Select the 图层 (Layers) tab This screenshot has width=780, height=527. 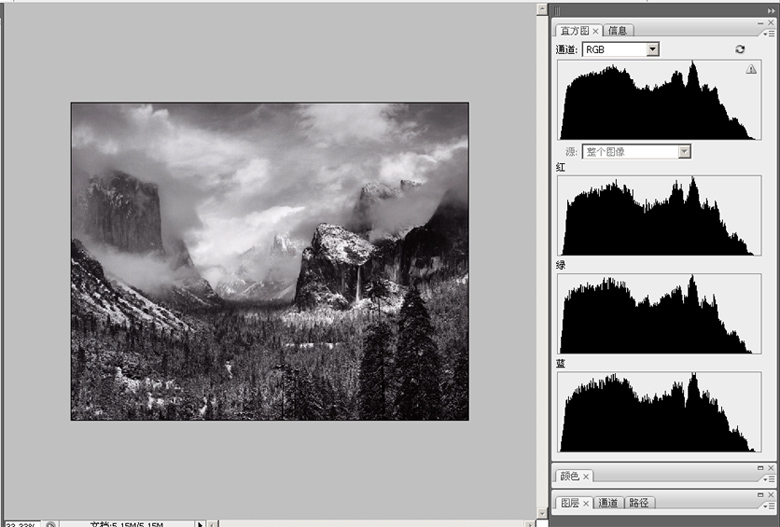pos(569,503)
